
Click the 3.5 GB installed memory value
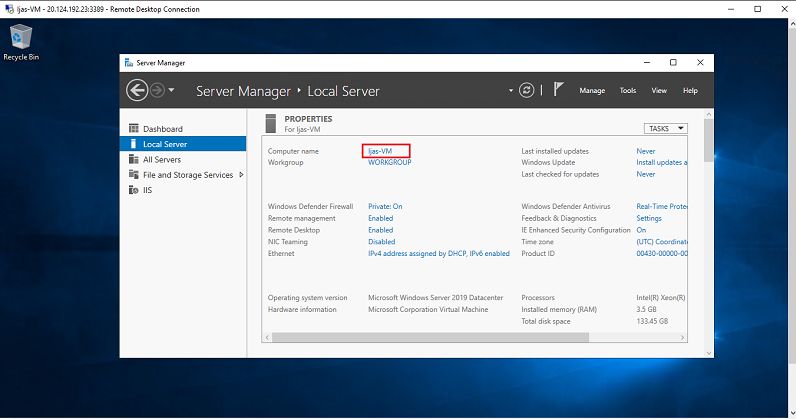tap(646, 309)
